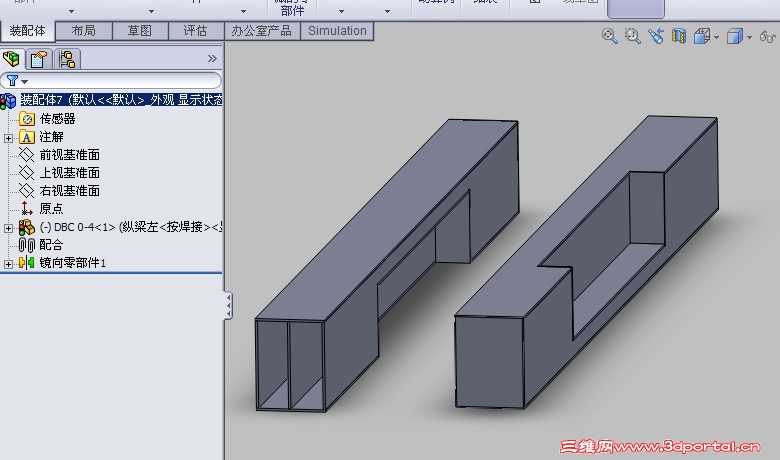This screenshot has height=460, width=780.
Task: Click the 传感器 folder icon
Action: click(27, 118)
